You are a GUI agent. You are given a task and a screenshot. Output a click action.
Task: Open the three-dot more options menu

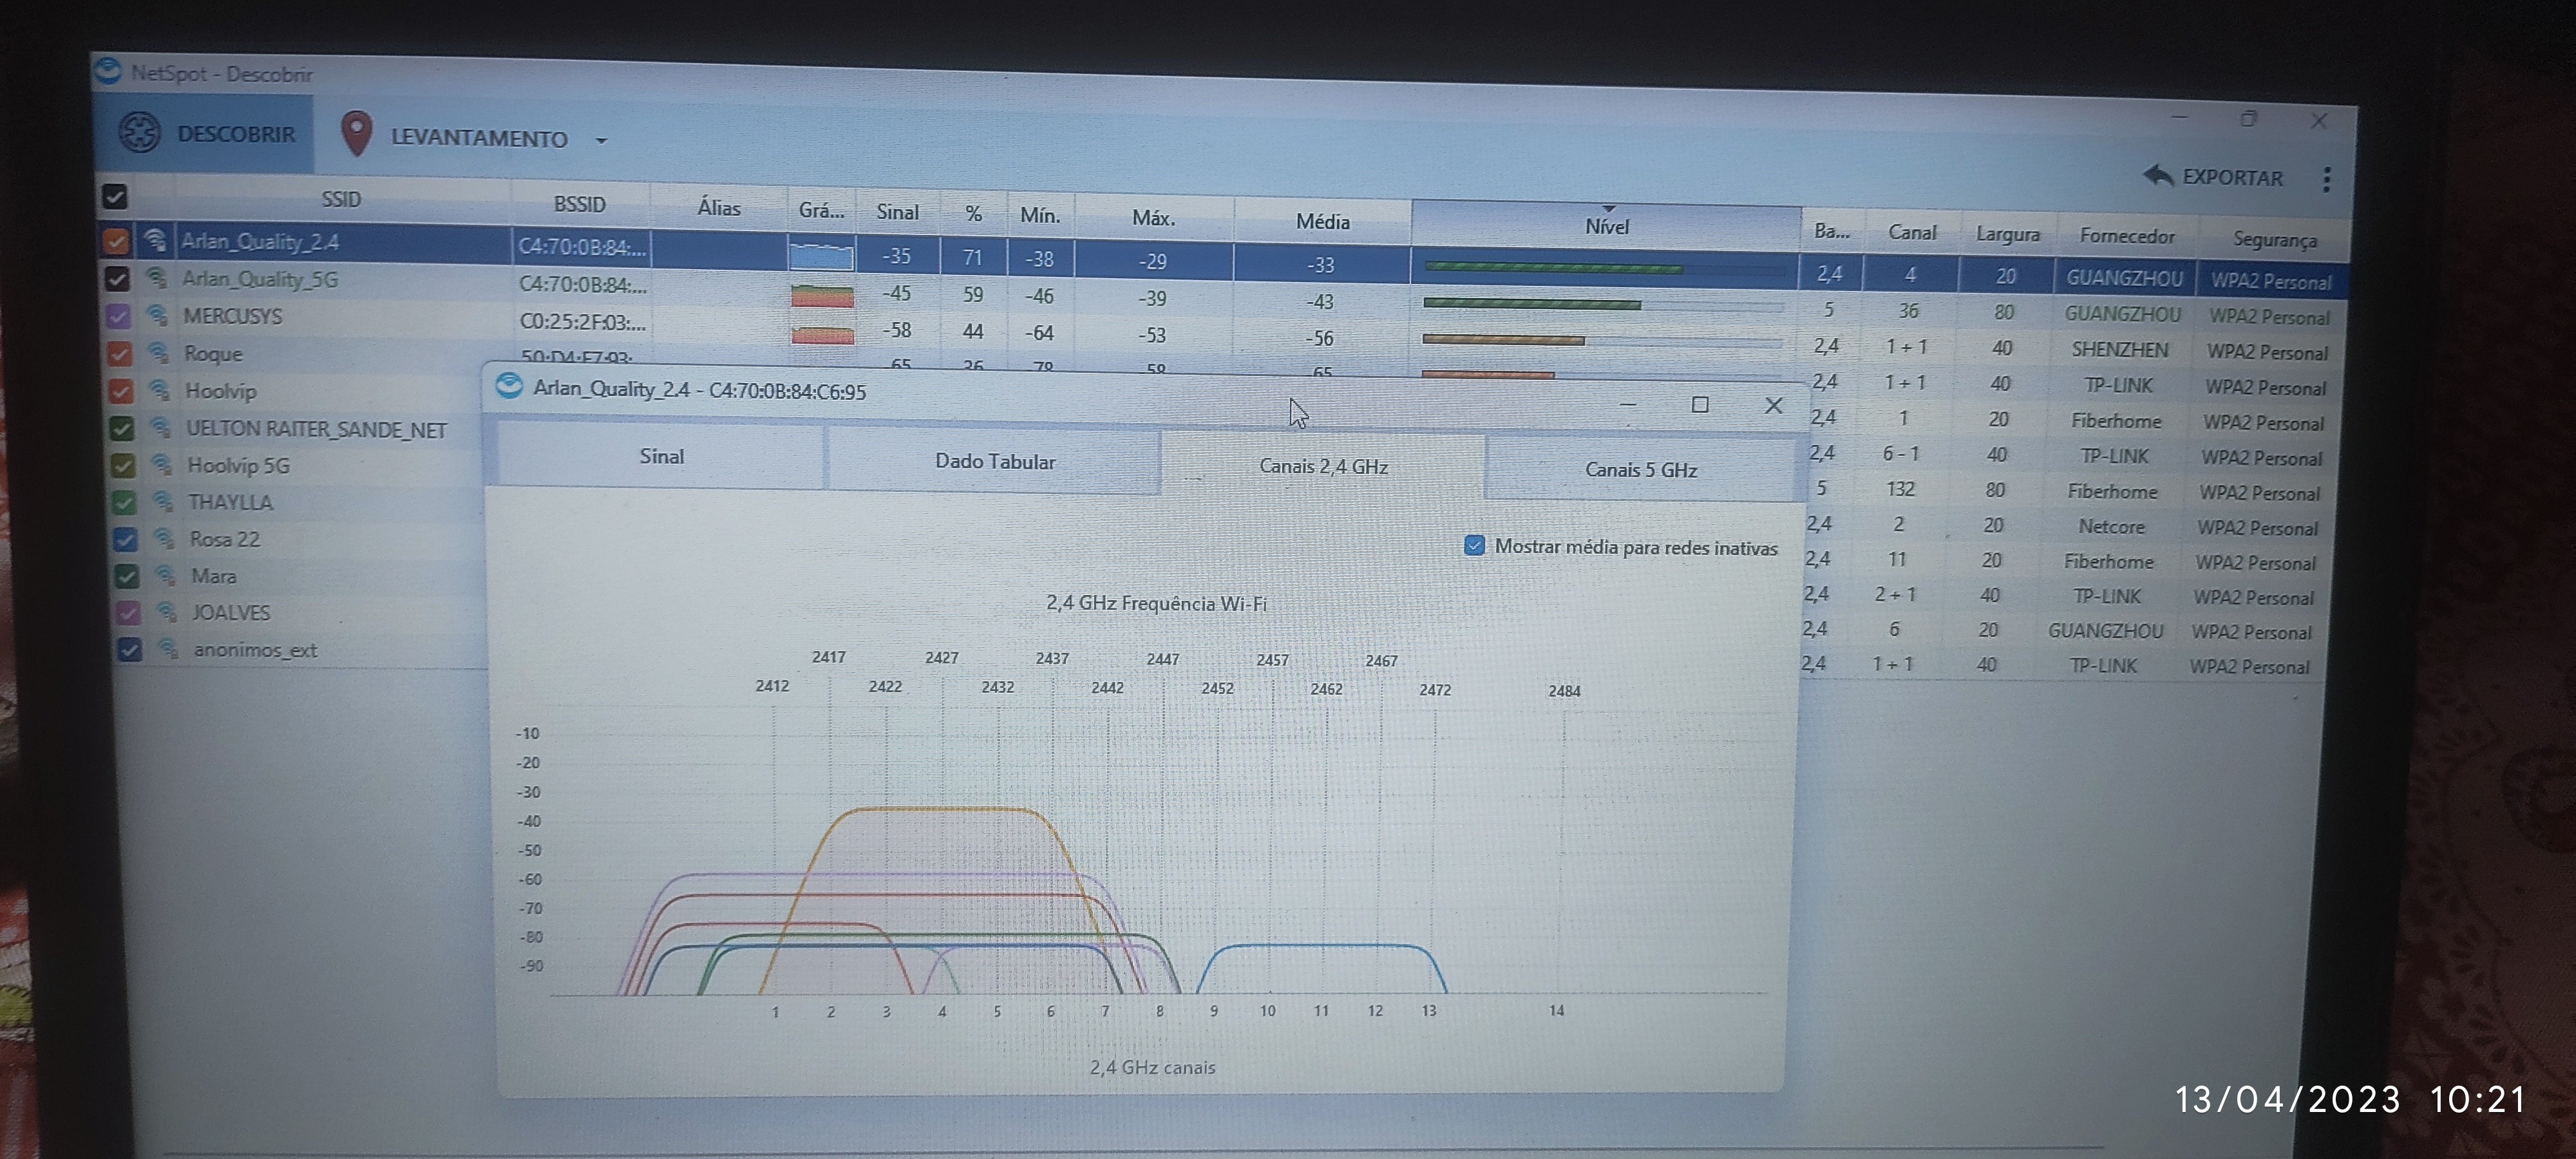pyautogui.click(x=2326, y=180)
